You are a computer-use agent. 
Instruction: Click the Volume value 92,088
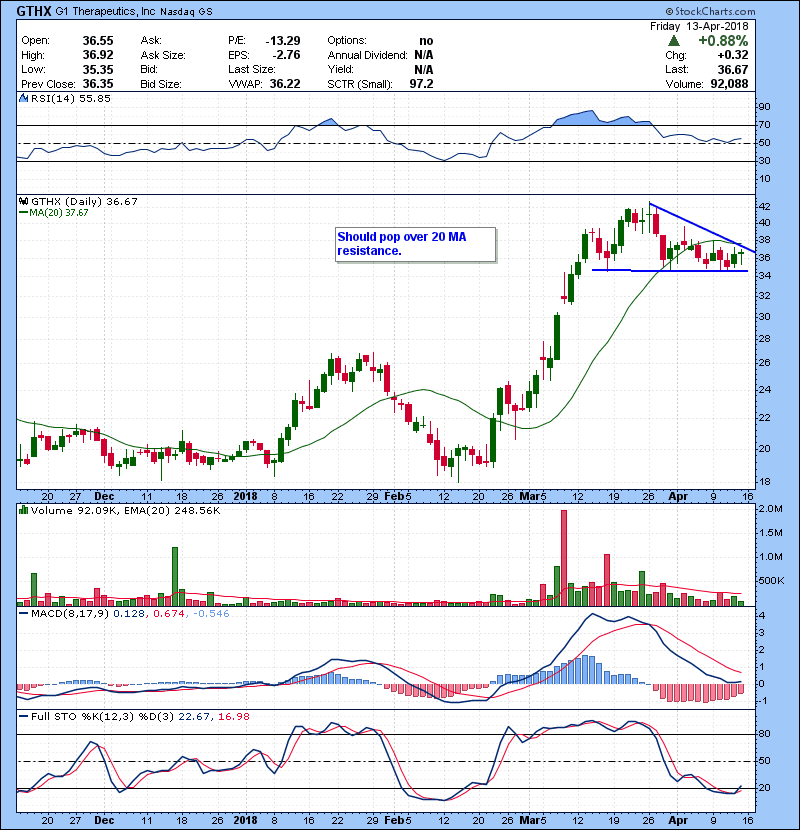(729, 84)
